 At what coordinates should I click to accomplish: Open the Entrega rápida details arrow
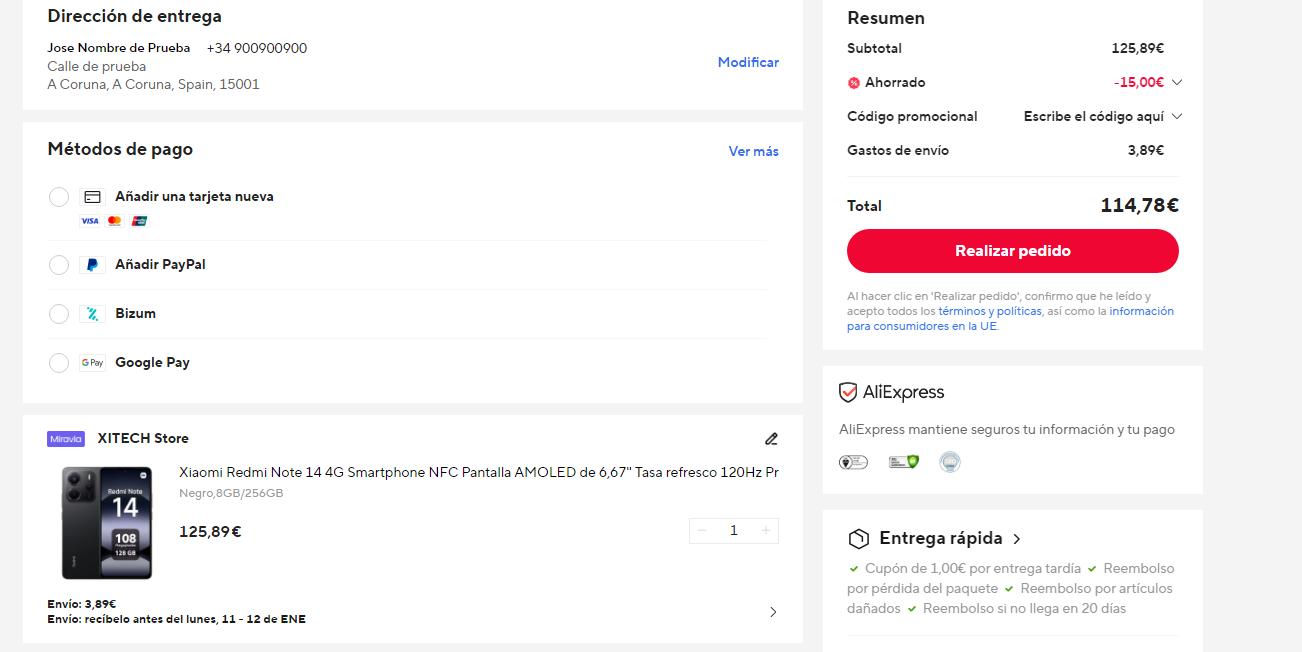pyautogui.click(x=1017, y=539)
